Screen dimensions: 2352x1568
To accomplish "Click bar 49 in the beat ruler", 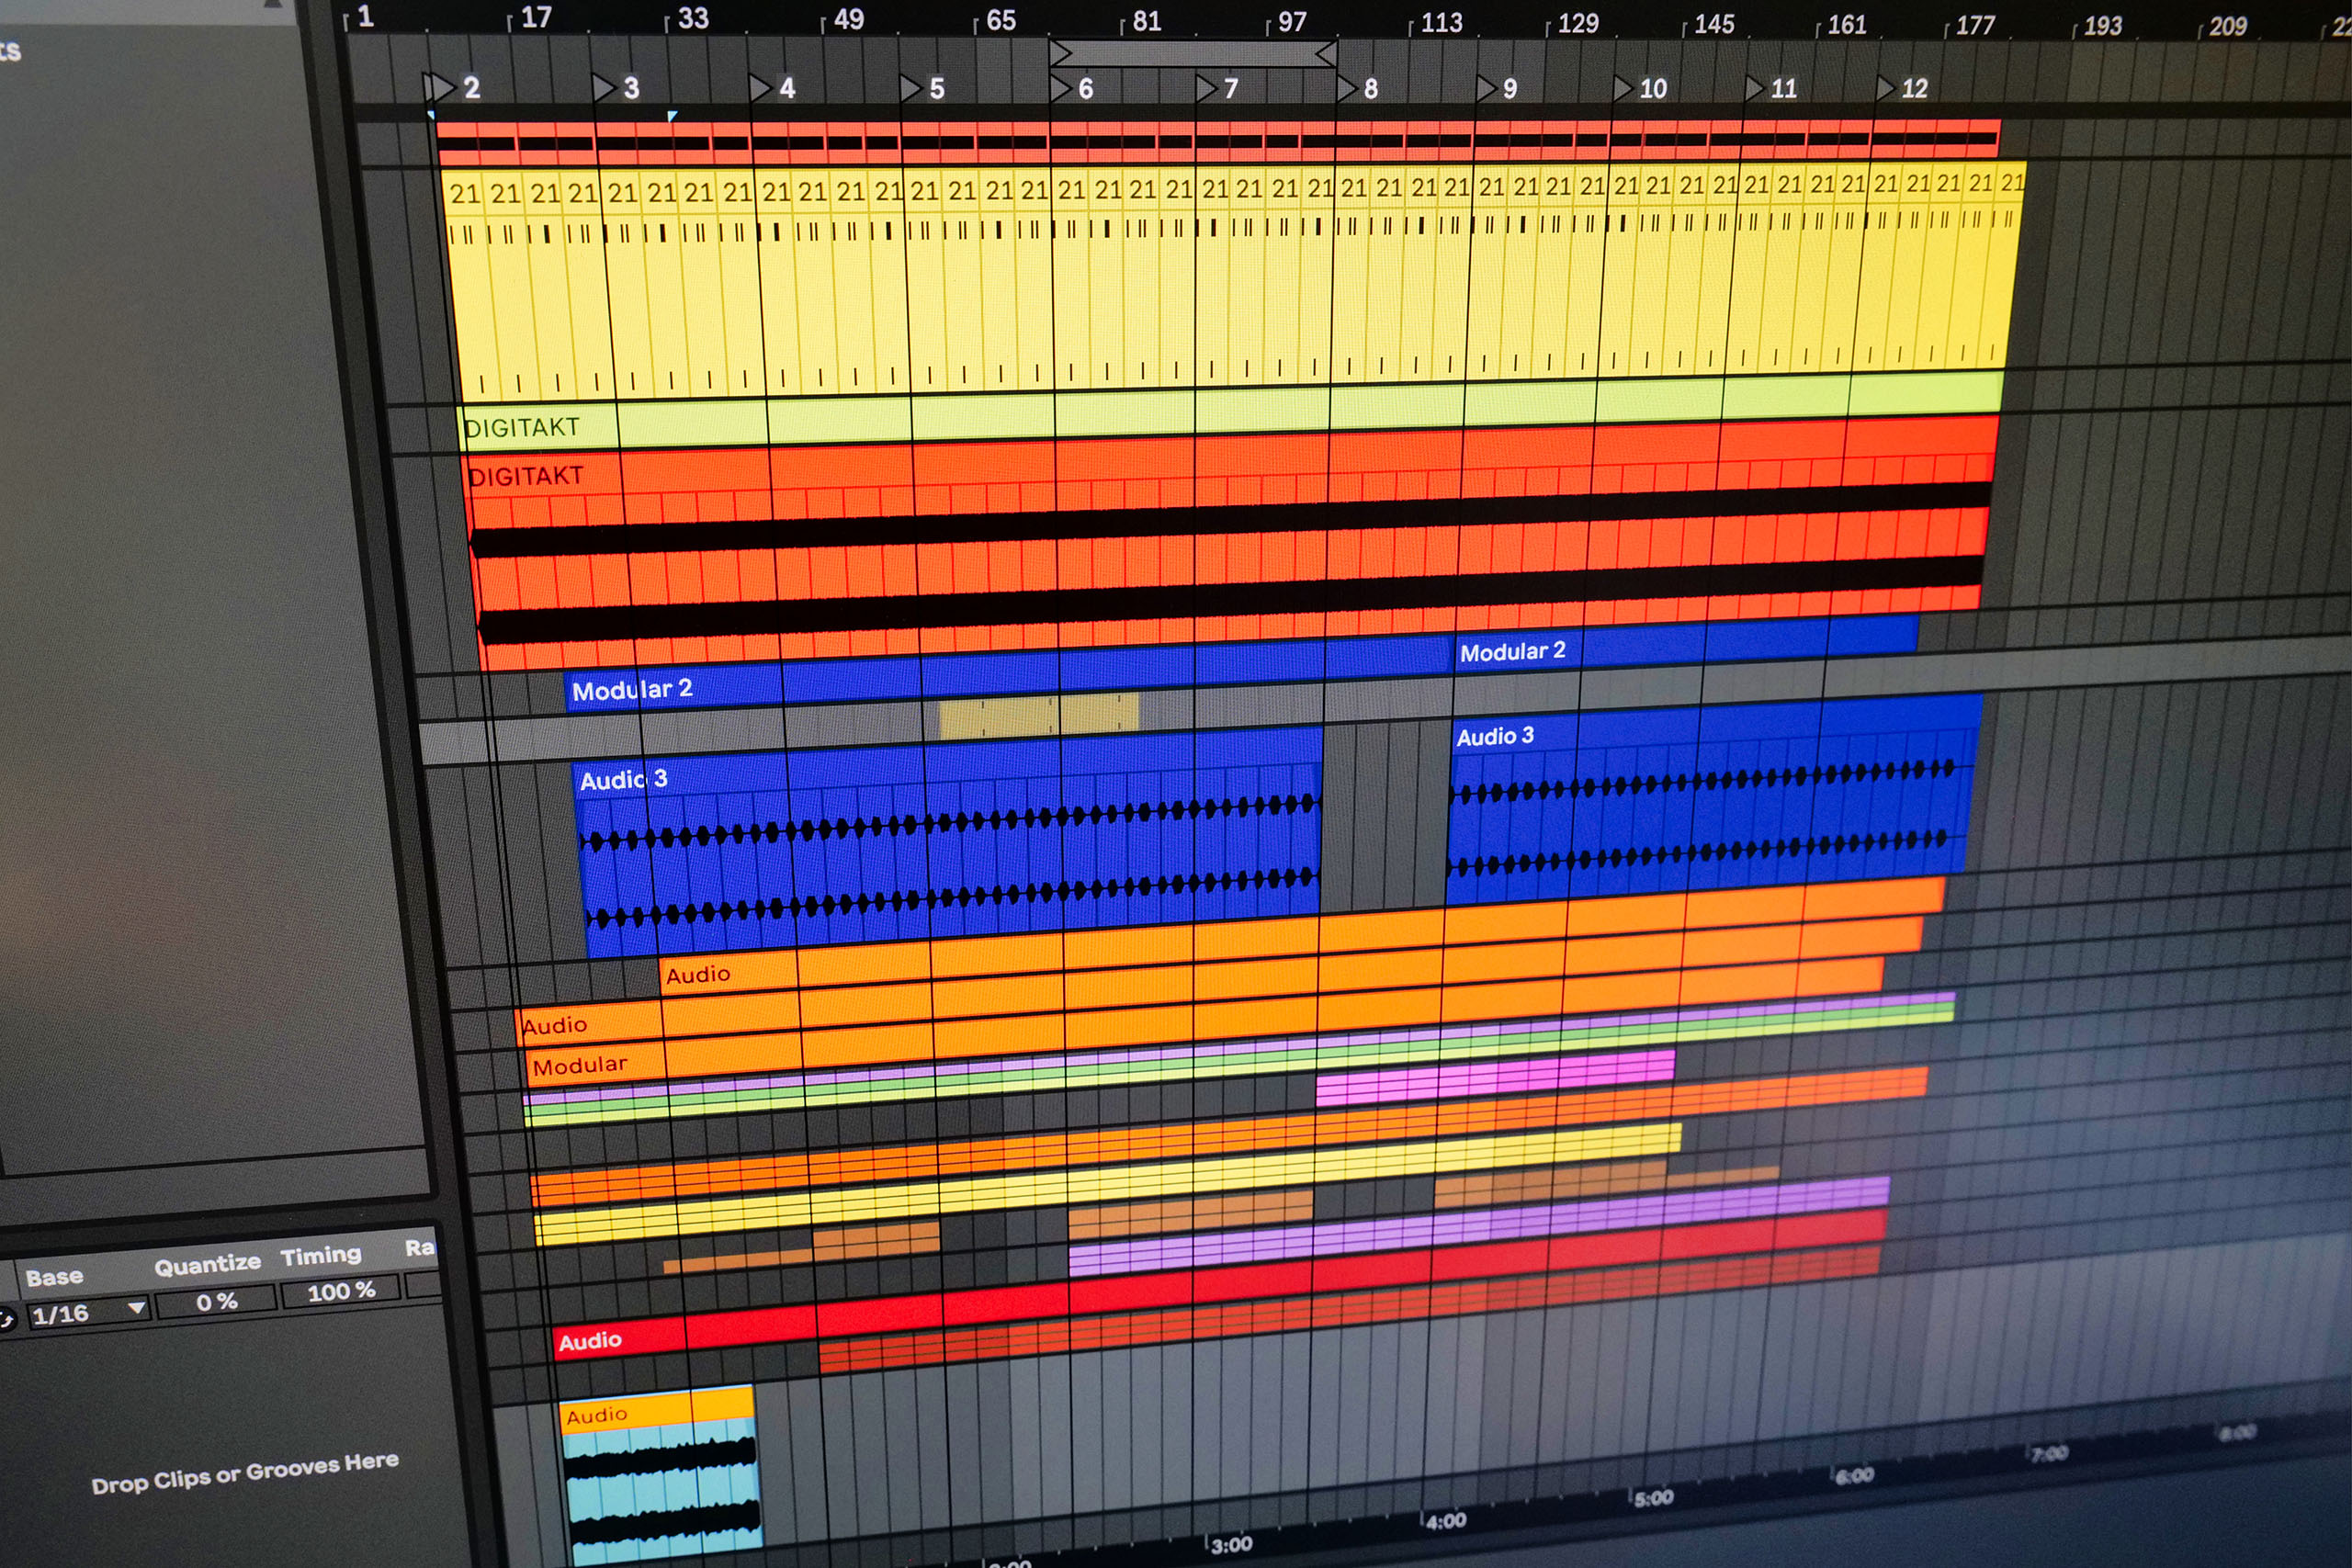I will [843, 19].
